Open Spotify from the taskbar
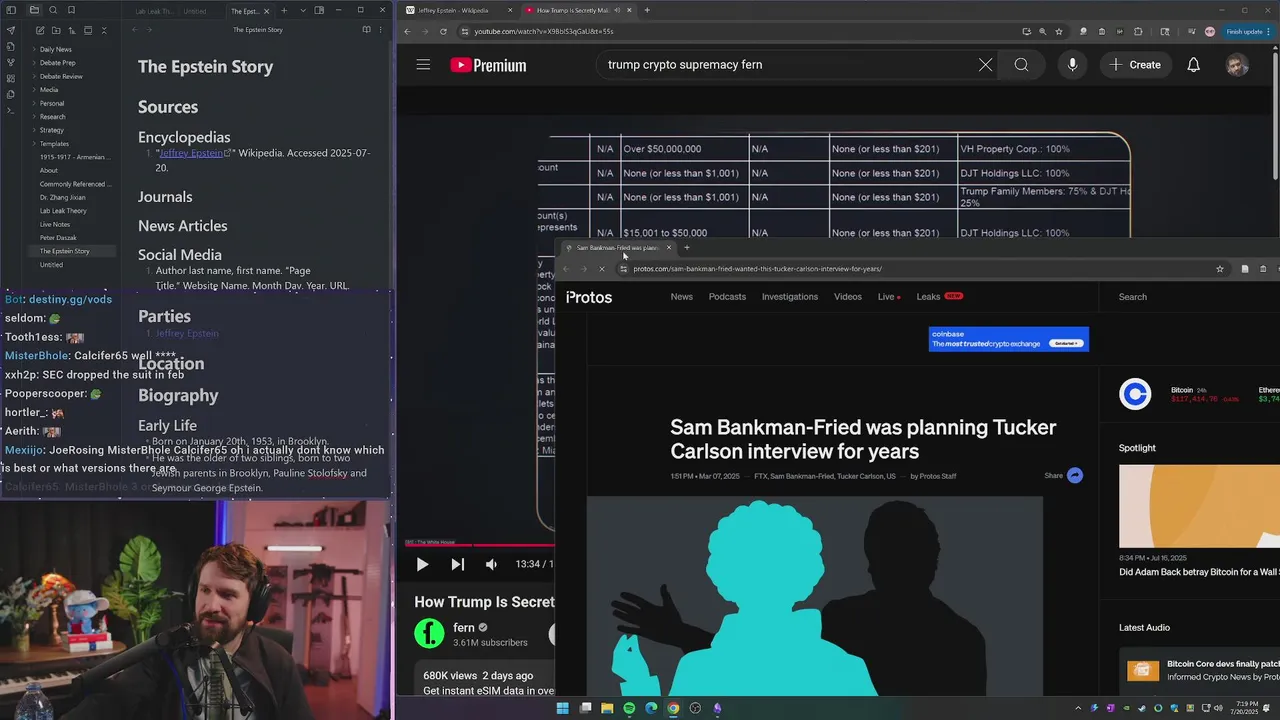This screenshot has width=1280, height=720. coord(629,708)
